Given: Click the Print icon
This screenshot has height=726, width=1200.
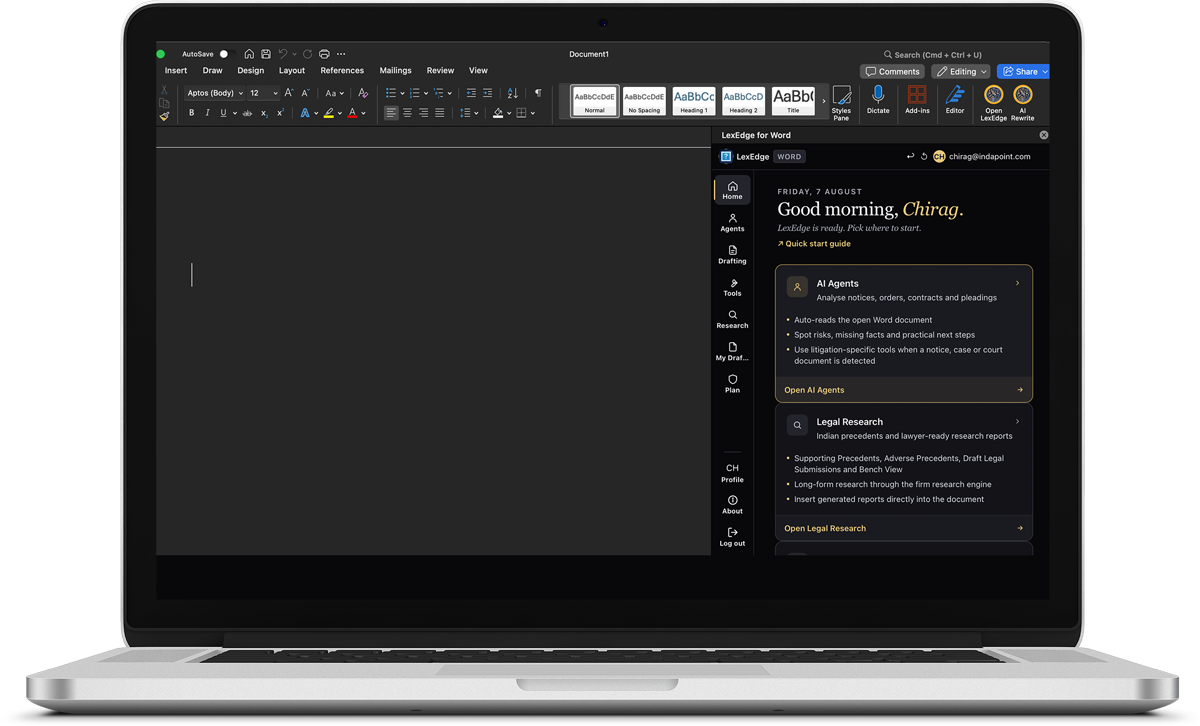Looking at the screenshot, I should point(324,54).
